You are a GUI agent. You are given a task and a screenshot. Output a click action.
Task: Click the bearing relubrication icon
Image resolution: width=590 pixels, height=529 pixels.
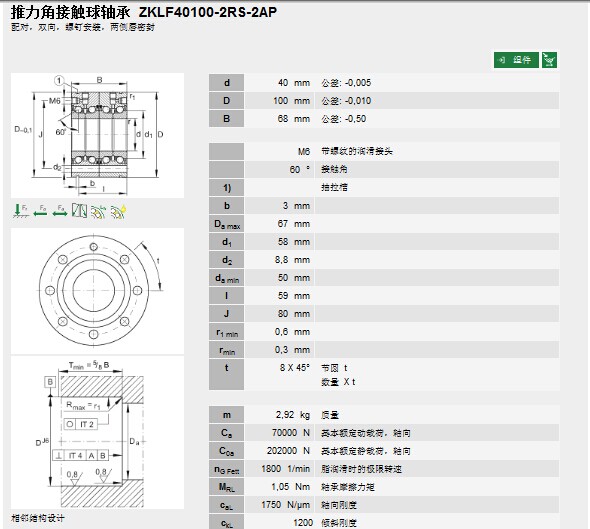(x=99, y=211)
